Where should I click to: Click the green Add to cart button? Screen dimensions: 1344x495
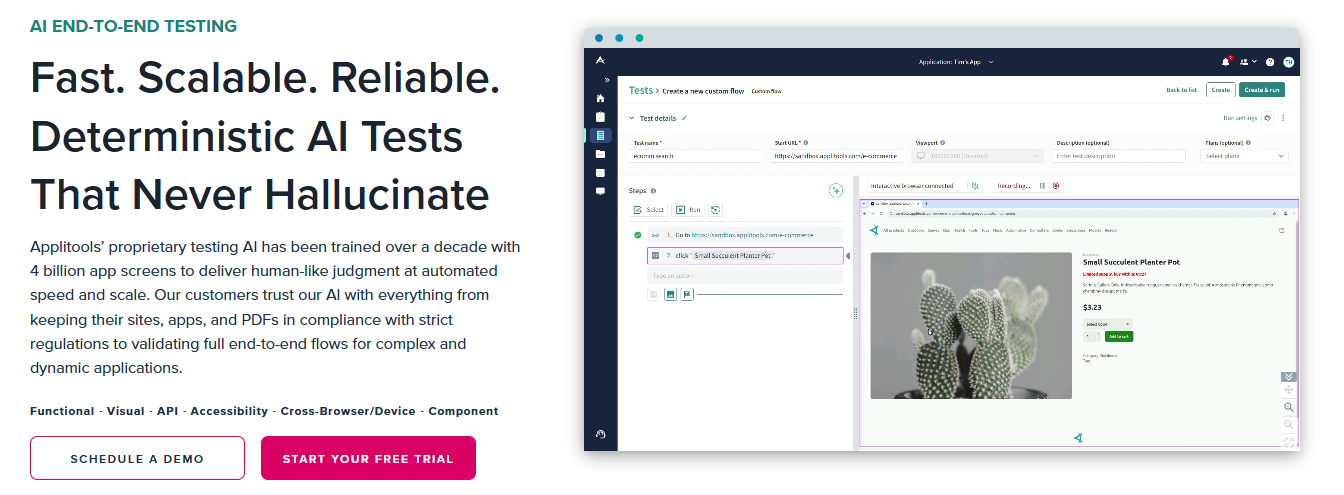[x=1119, y=336]
